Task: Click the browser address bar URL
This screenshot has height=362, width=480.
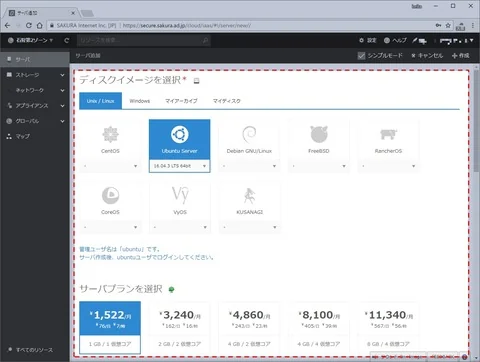Action: tap(187, 25)
